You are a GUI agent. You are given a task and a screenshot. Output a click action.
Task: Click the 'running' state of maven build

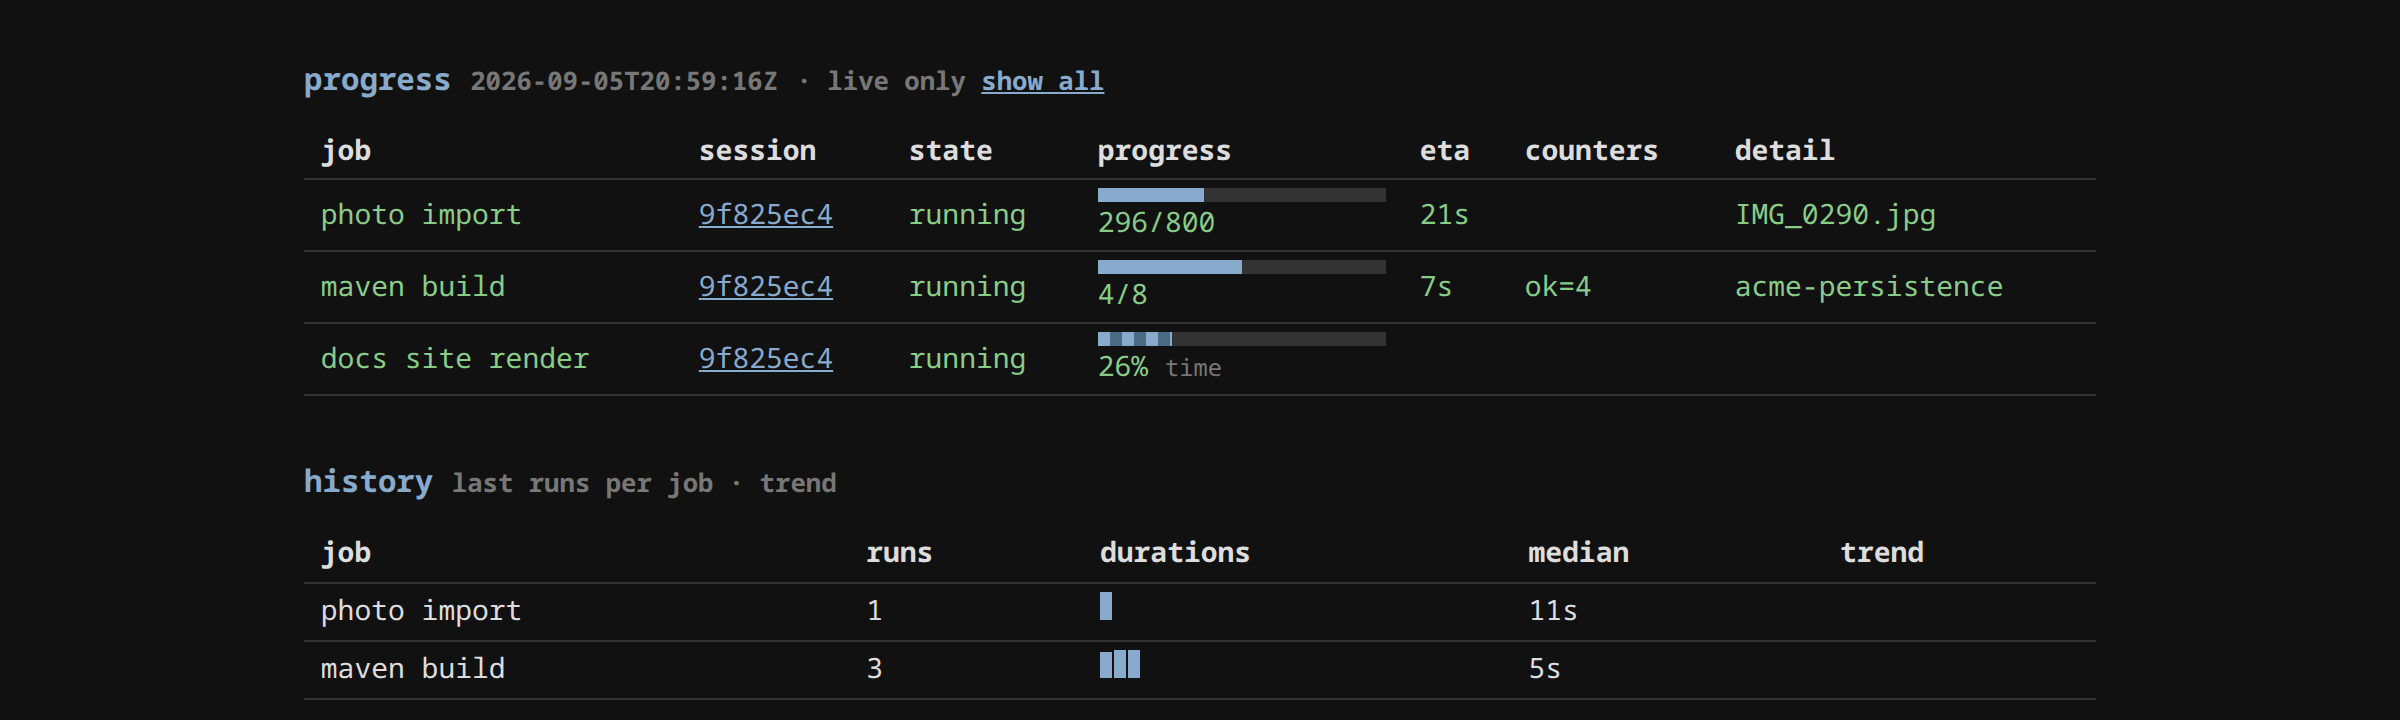967,287
